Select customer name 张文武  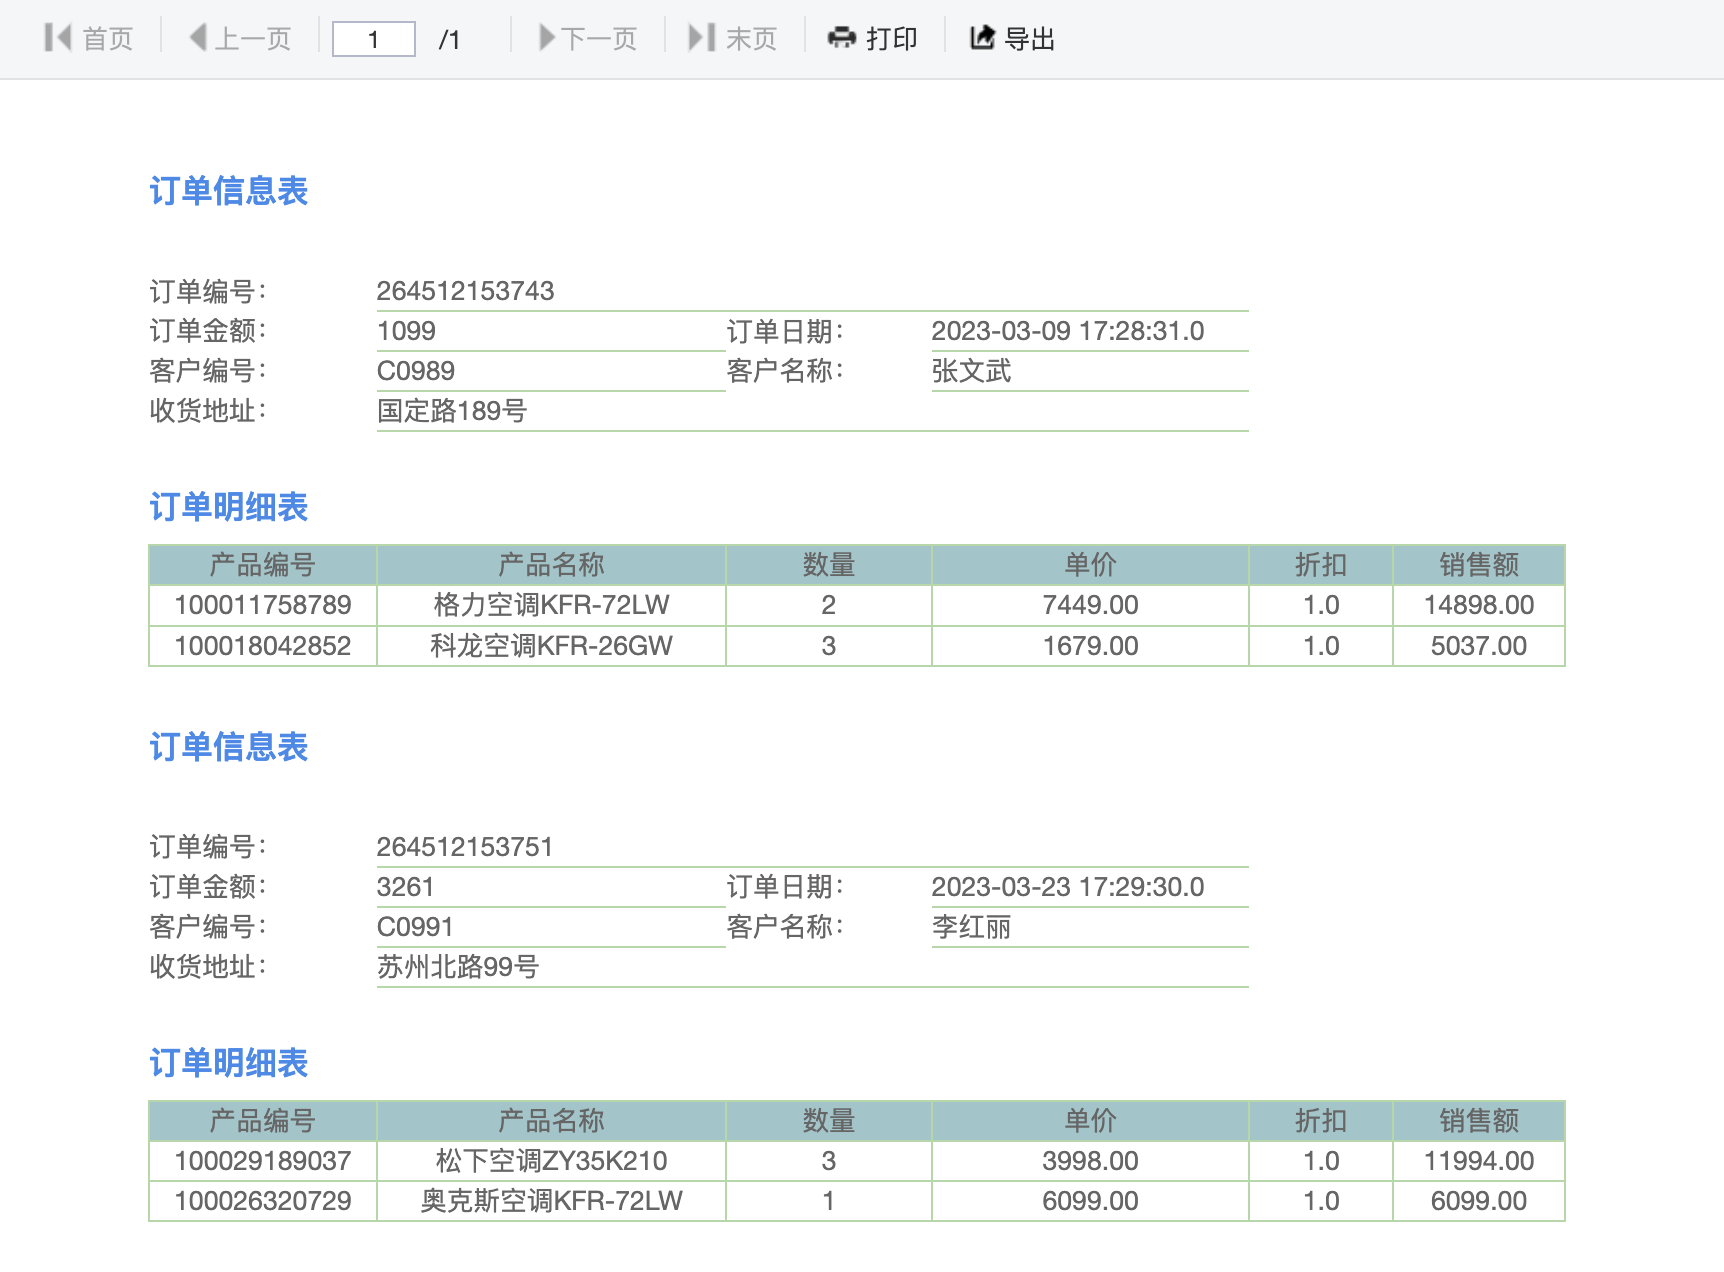click(x=971, y=371)
